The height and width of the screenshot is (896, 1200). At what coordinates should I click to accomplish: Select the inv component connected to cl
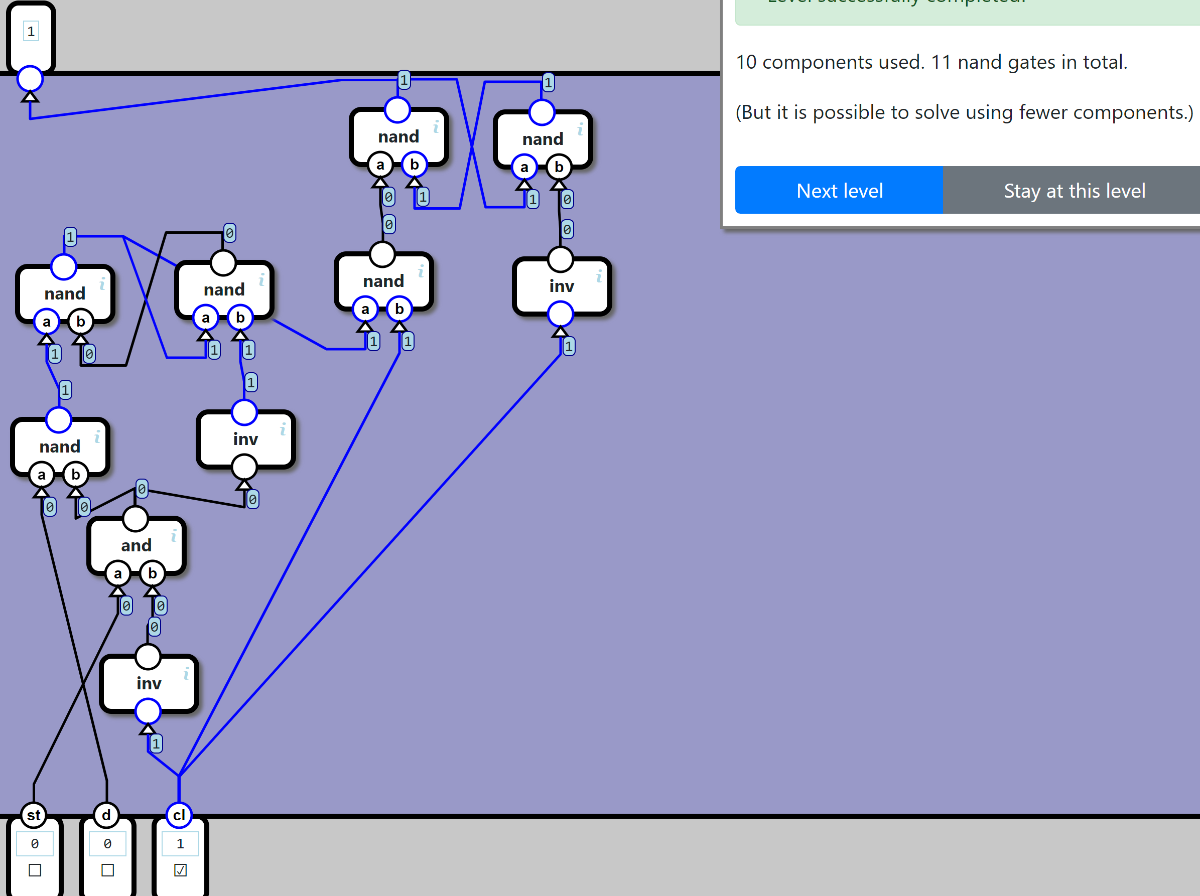click(148, 684)
